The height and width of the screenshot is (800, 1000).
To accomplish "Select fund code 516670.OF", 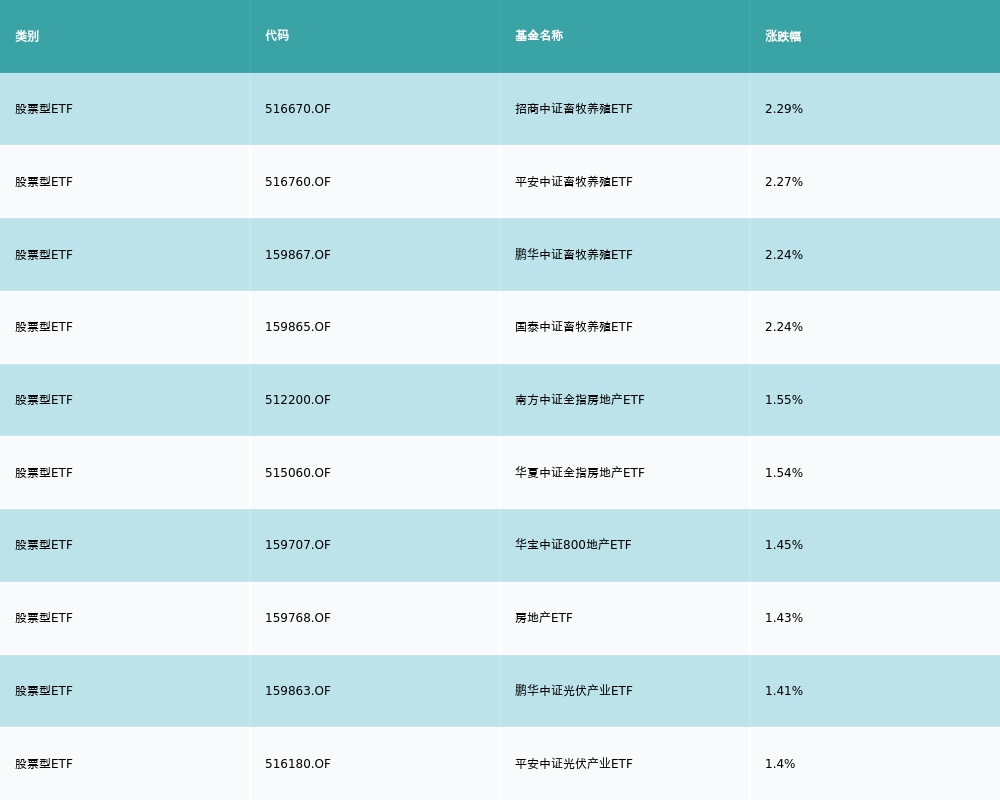I will pyautogui.click(x=298, y=109).
